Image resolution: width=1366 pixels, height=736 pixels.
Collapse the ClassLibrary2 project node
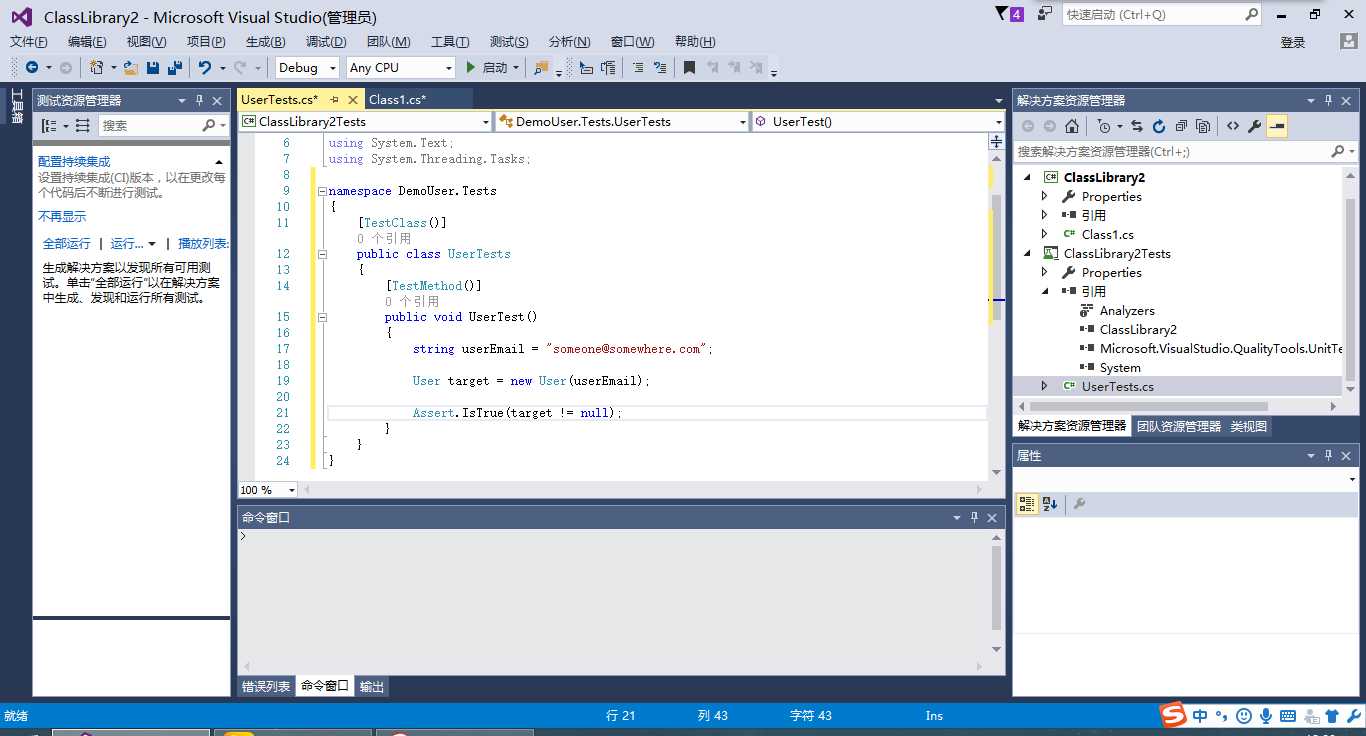(1027, 177)
